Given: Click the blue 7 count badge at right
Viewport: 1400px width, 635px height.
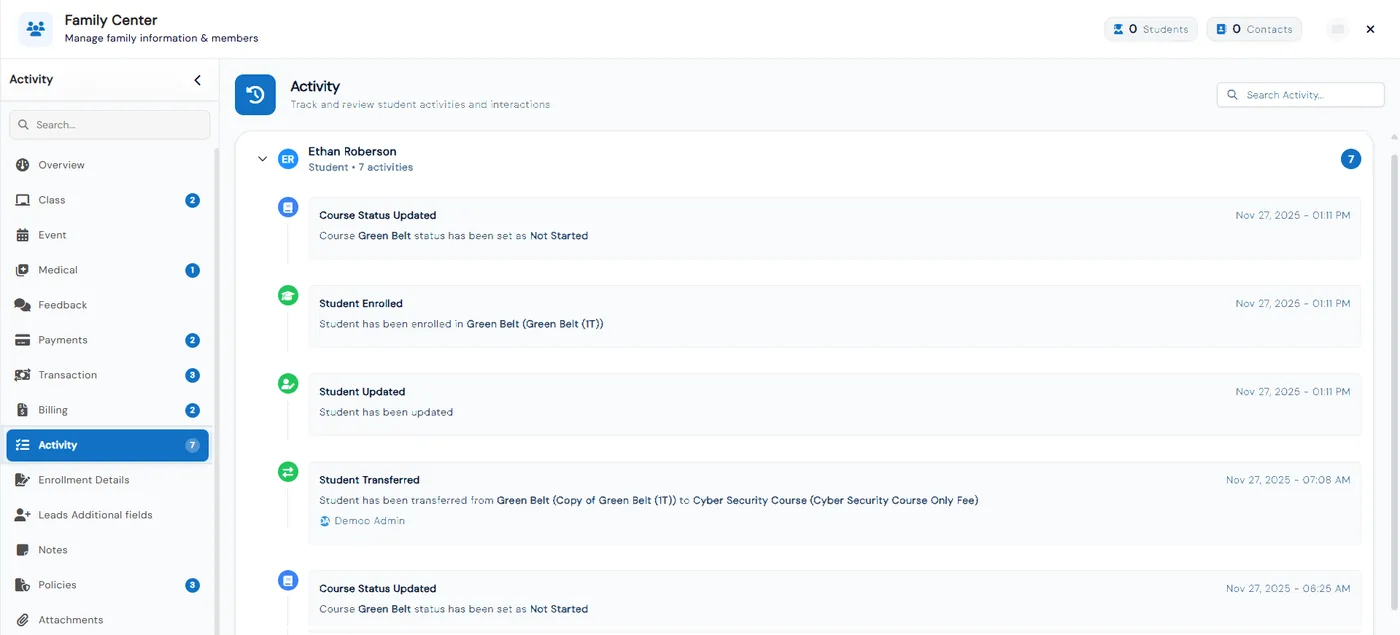Looking at the screenshot, I should point(1350,159).
